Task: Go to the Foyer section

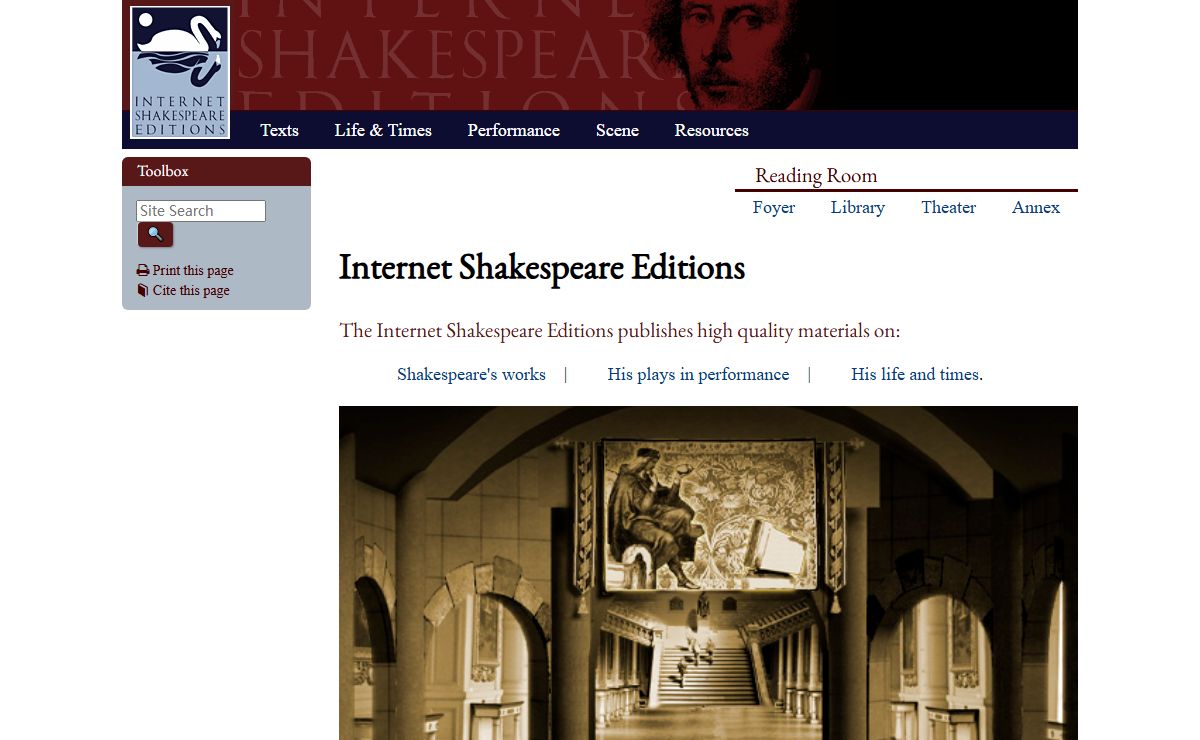Action: (x=774, y=207)
